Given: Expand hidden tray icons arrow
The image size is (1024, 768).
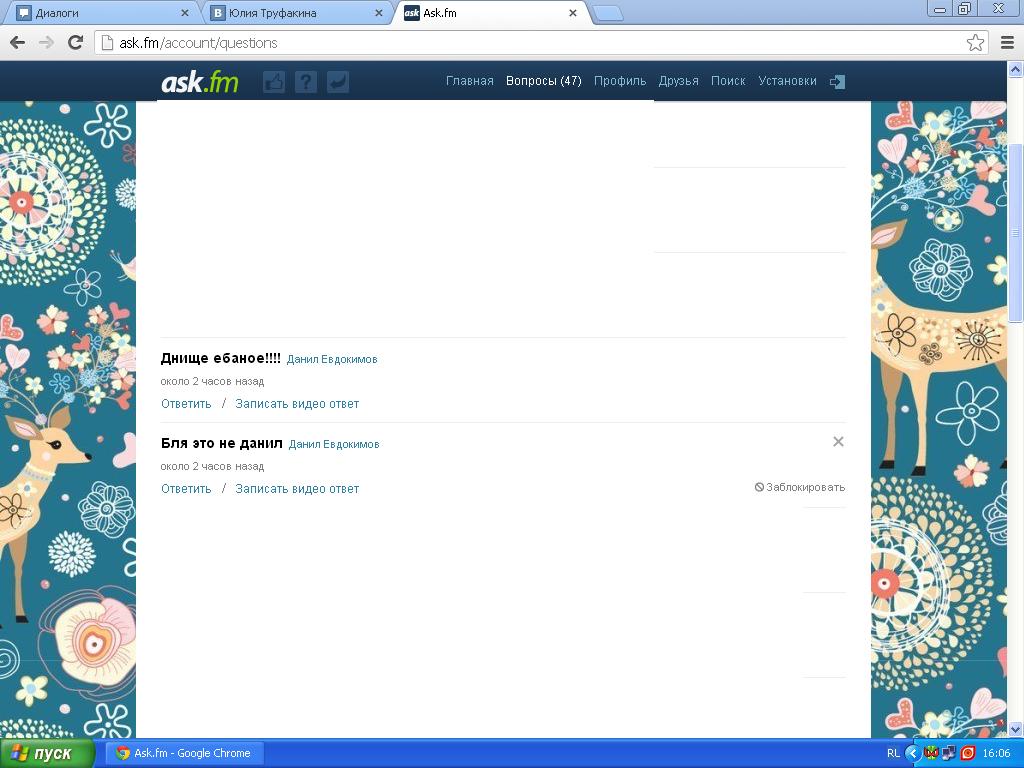Looking at the screenshot, I should (x=912, y=754).
